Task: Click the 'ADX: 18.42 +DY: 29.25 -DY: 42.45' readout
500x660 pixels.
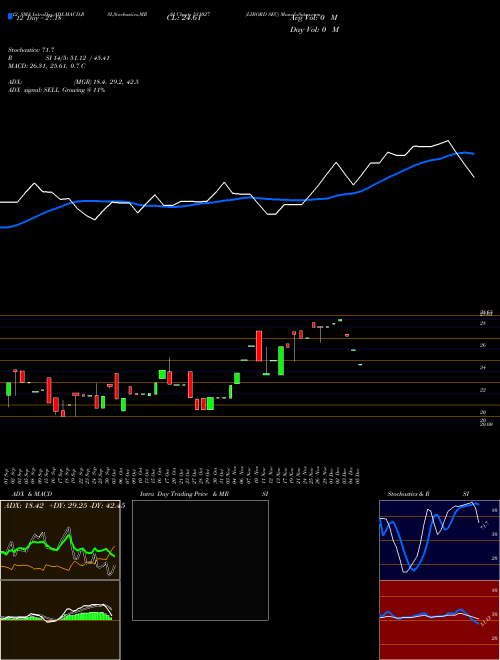Action: pos(64,506)
